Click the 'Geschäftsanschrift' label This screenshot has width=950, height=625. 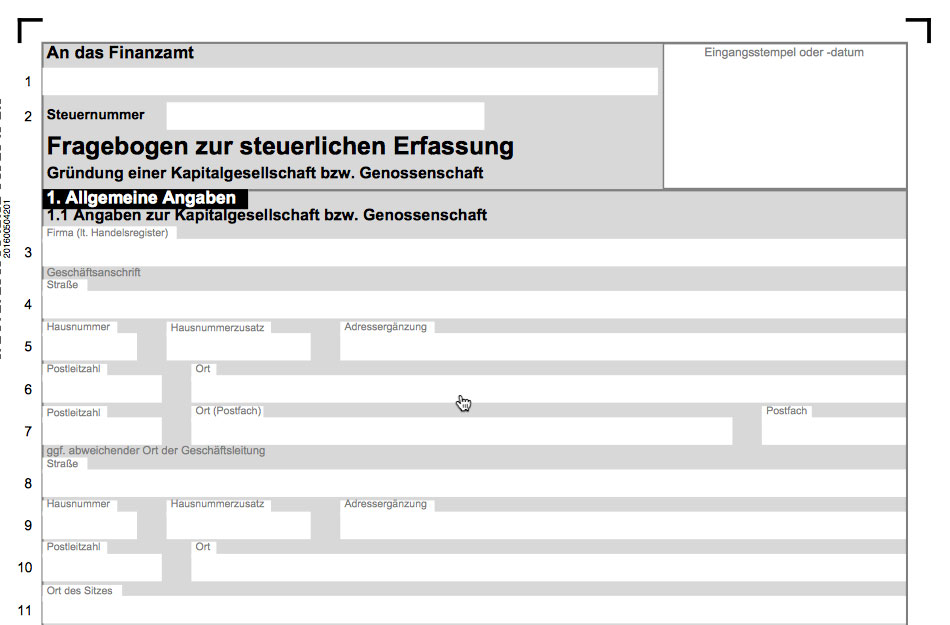[93, 273]
